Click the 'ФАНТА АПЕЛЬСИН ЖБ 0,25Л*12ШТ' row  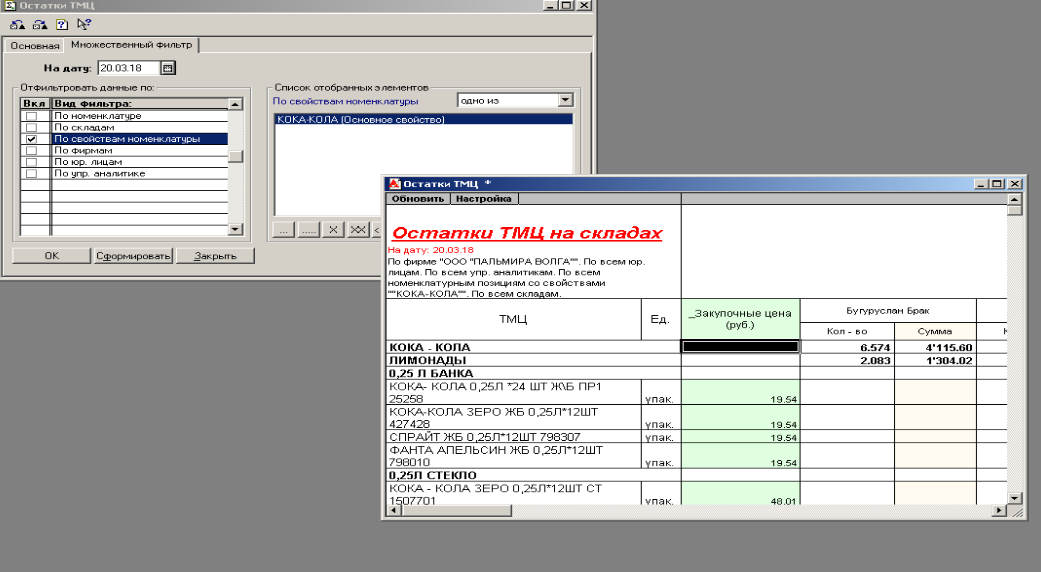point(514,456)
